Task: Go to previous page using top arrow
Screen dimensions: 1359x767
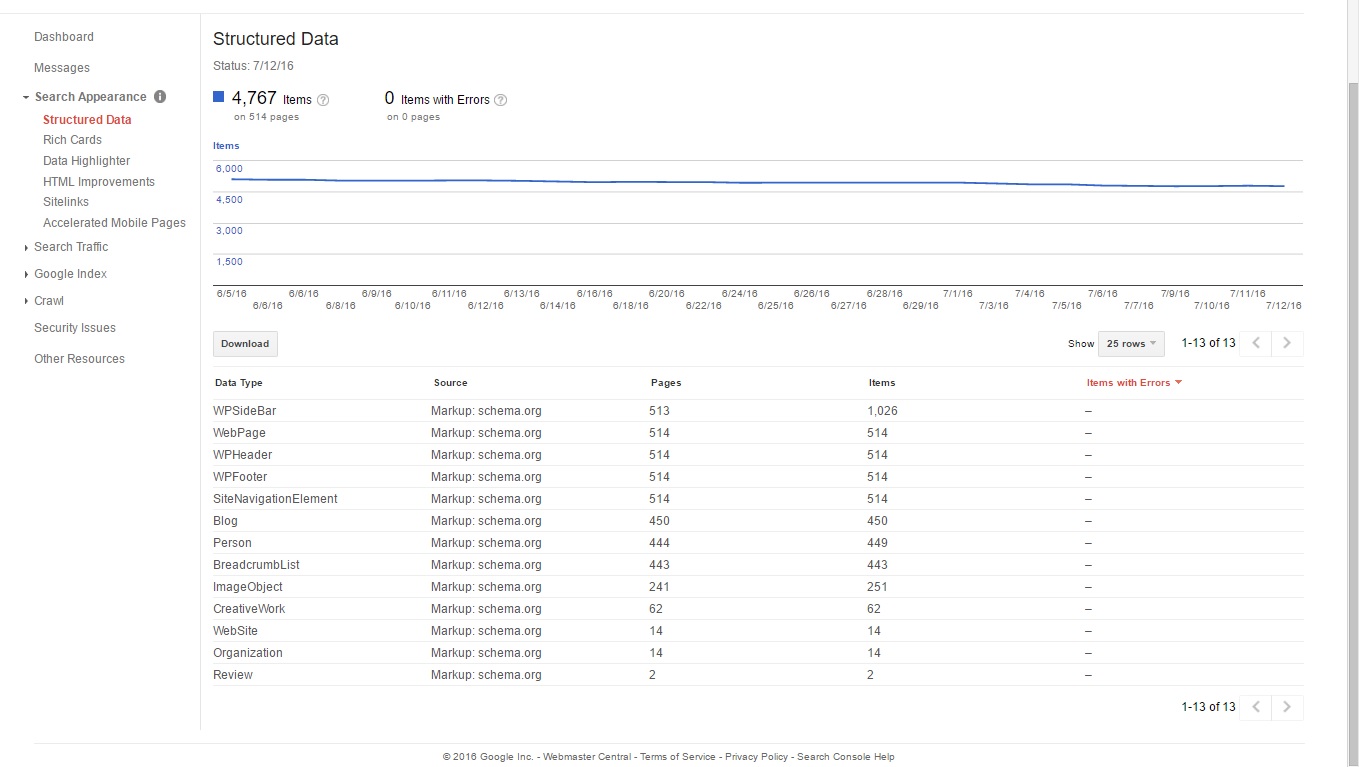Action: click(x=1257, y=343)
